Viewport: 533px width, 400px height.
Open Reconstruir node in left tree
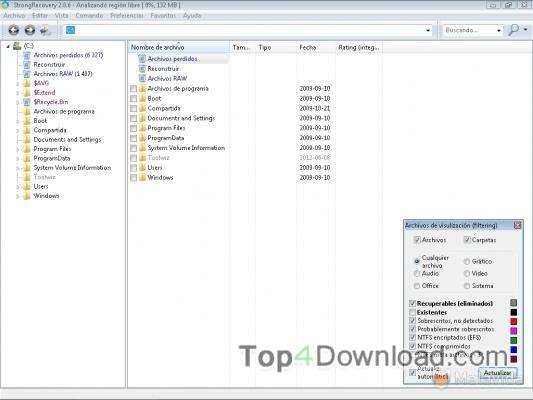[49, 65]
